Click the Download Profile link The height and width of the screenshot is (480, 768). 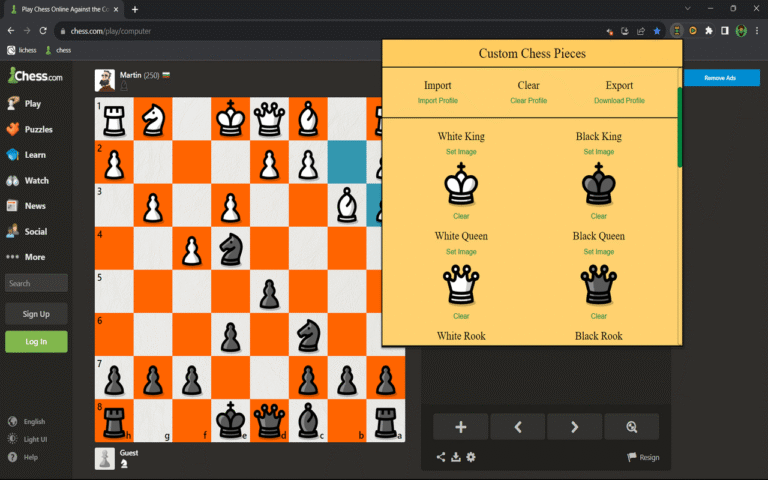(x=619, y=100)
